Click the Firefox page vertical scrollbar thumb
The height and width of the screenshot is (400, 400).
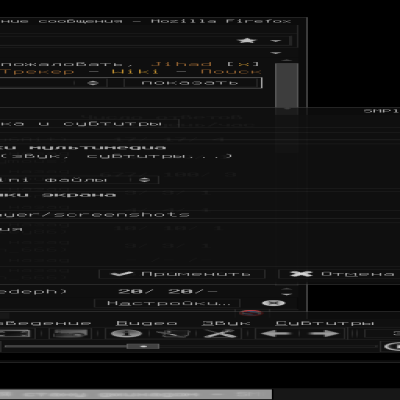286,85
